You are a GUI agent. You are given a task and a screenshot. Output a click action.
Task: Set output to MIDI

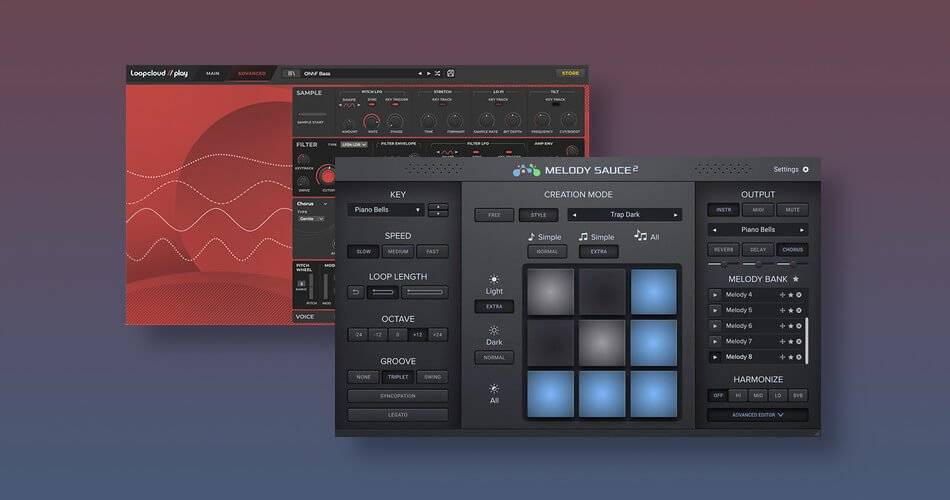coord(758,210)
